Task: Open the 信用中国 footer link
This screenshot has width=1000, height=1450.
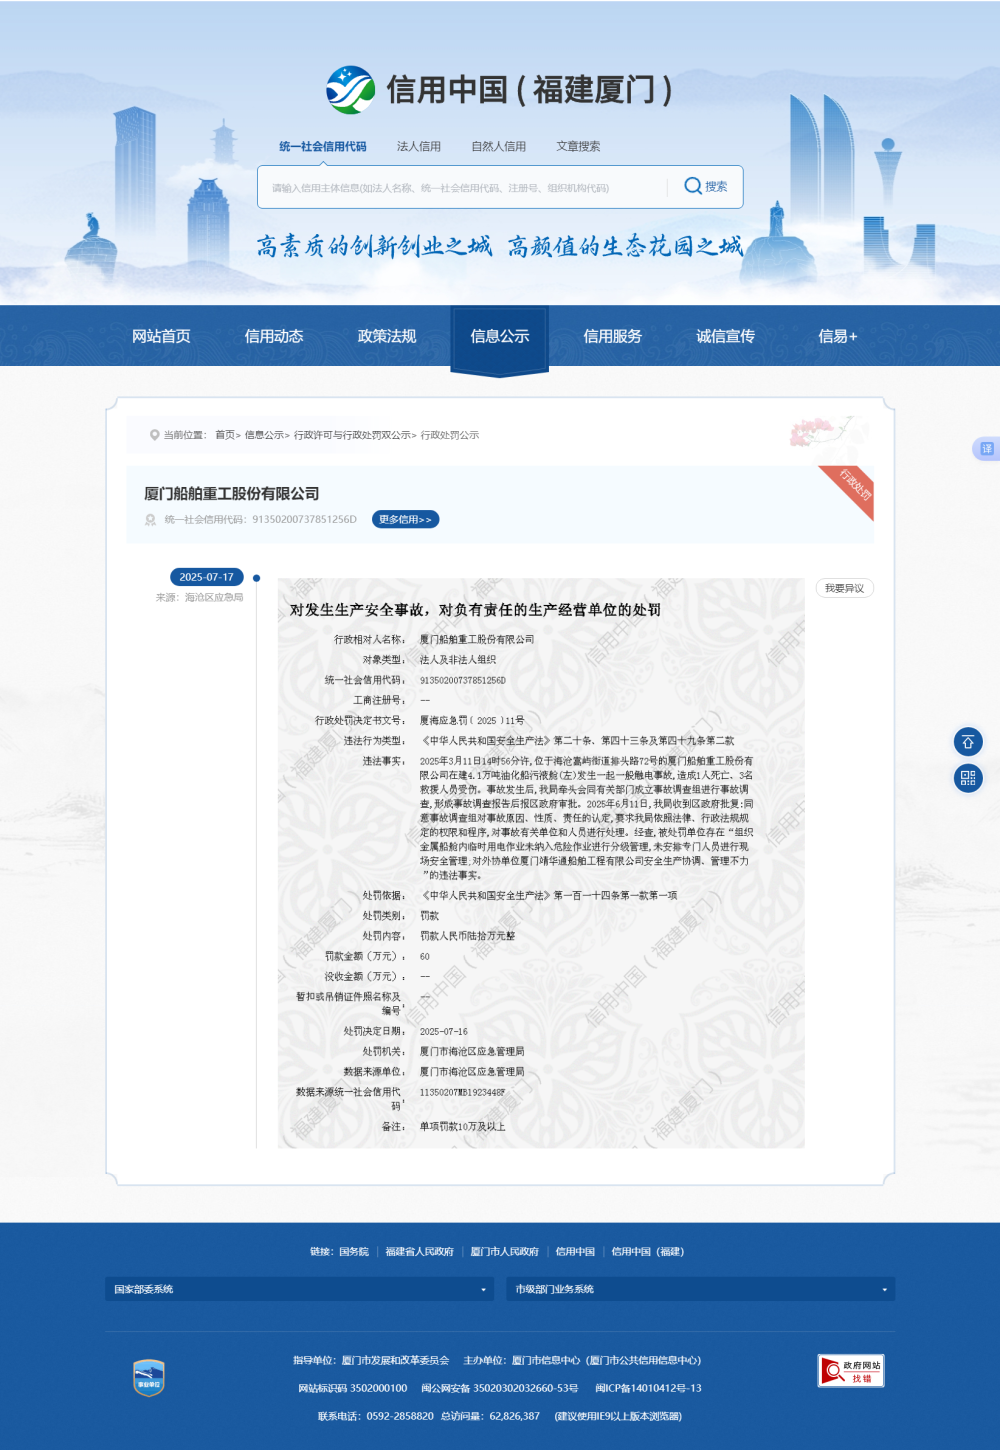Action: 575,1252
